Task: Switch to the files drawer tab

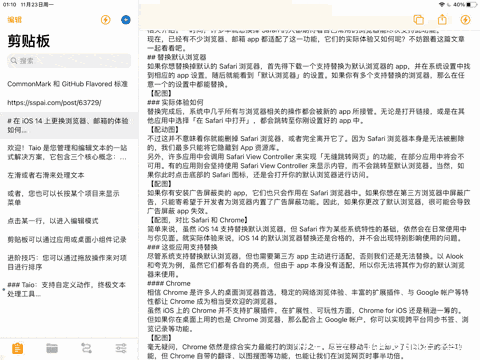Action: [x=52, y=349]
